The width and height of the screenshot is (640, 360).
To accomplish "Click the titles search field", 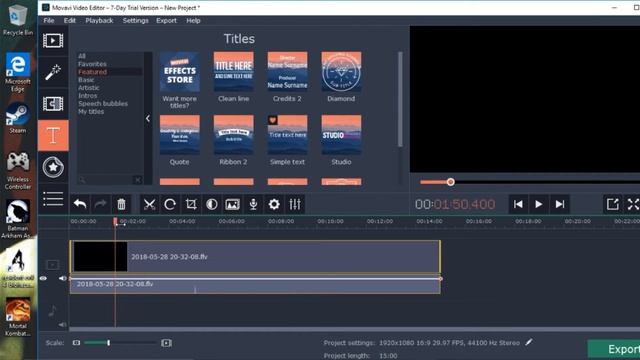I will pos(106,180).
